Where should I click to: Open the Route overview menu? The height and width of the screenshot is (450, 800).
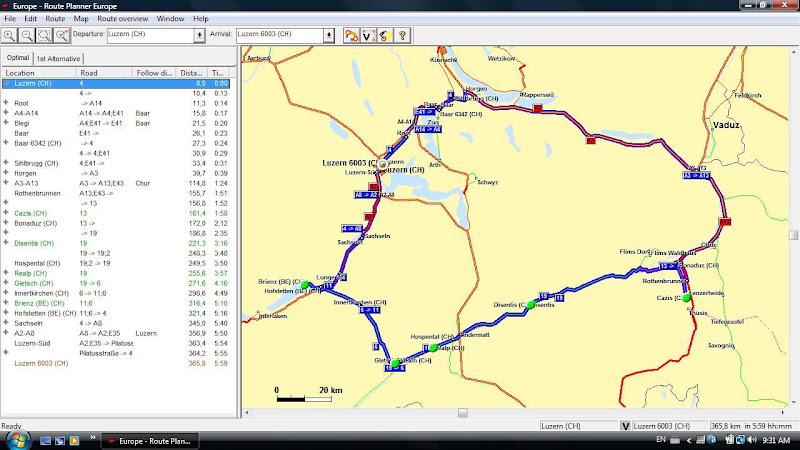coord(122,18)
